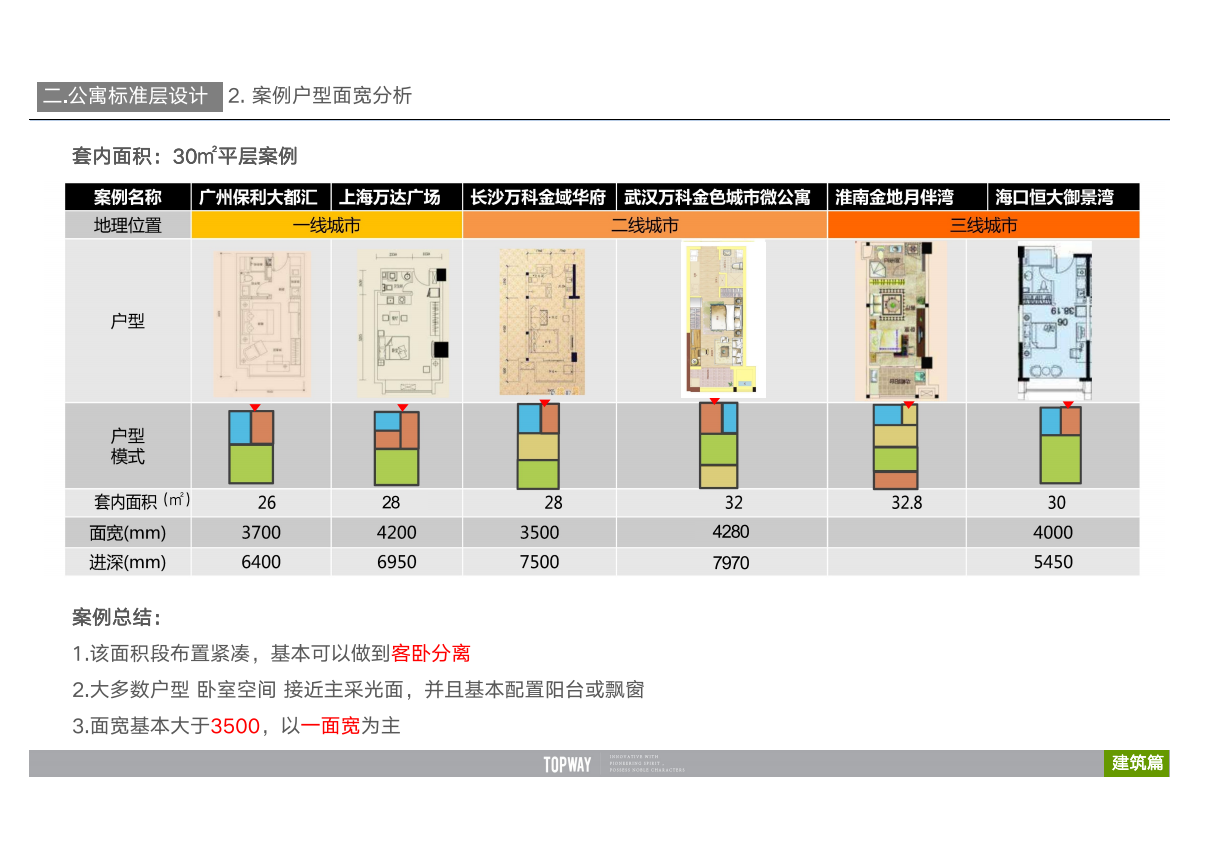Viewport: 1210px width, 844px height.
Task: Select the depth value 5450
Action: pyautogui.click(x=1053, y=562)
